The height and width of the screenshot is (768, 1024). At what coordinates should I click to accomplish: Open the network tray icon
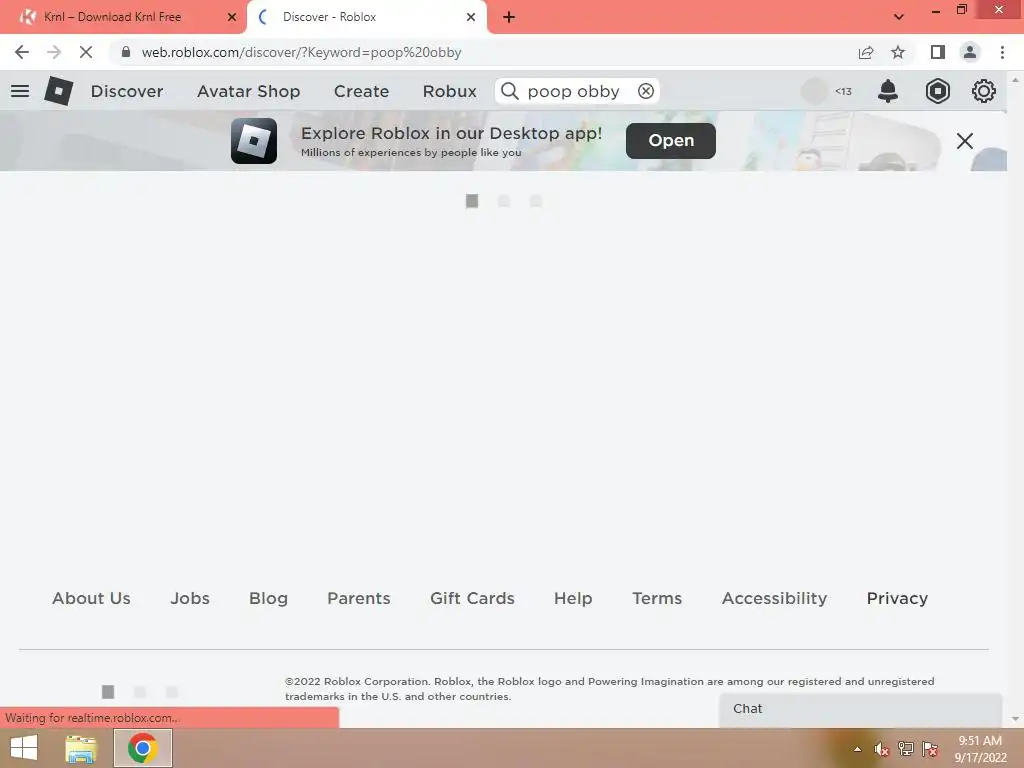click(906, 750)
